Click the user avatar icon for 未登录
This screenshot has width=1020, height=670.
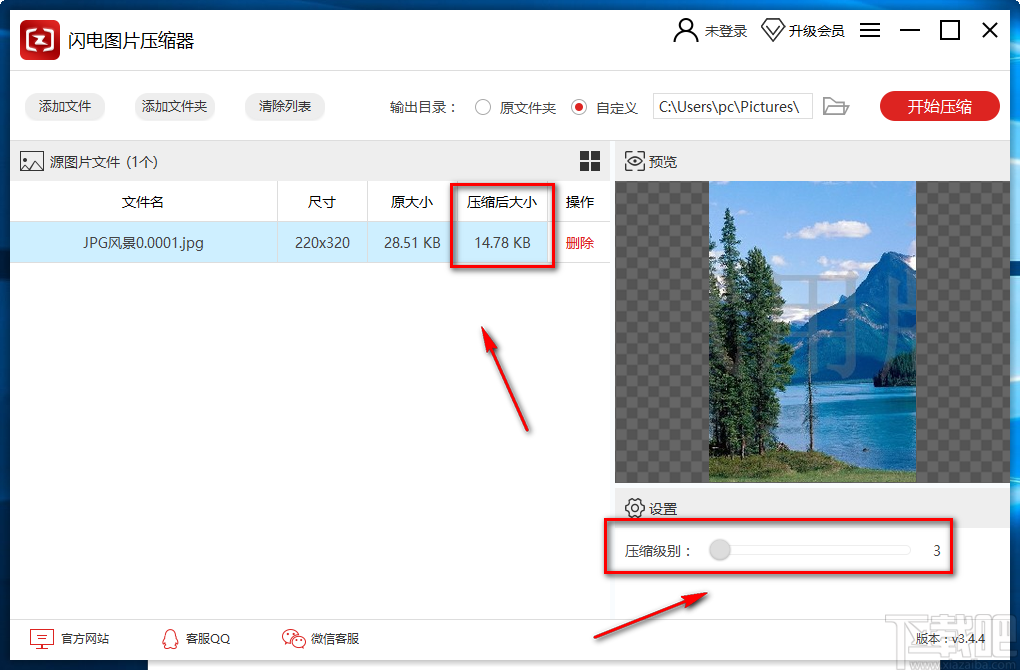(686, 31)
